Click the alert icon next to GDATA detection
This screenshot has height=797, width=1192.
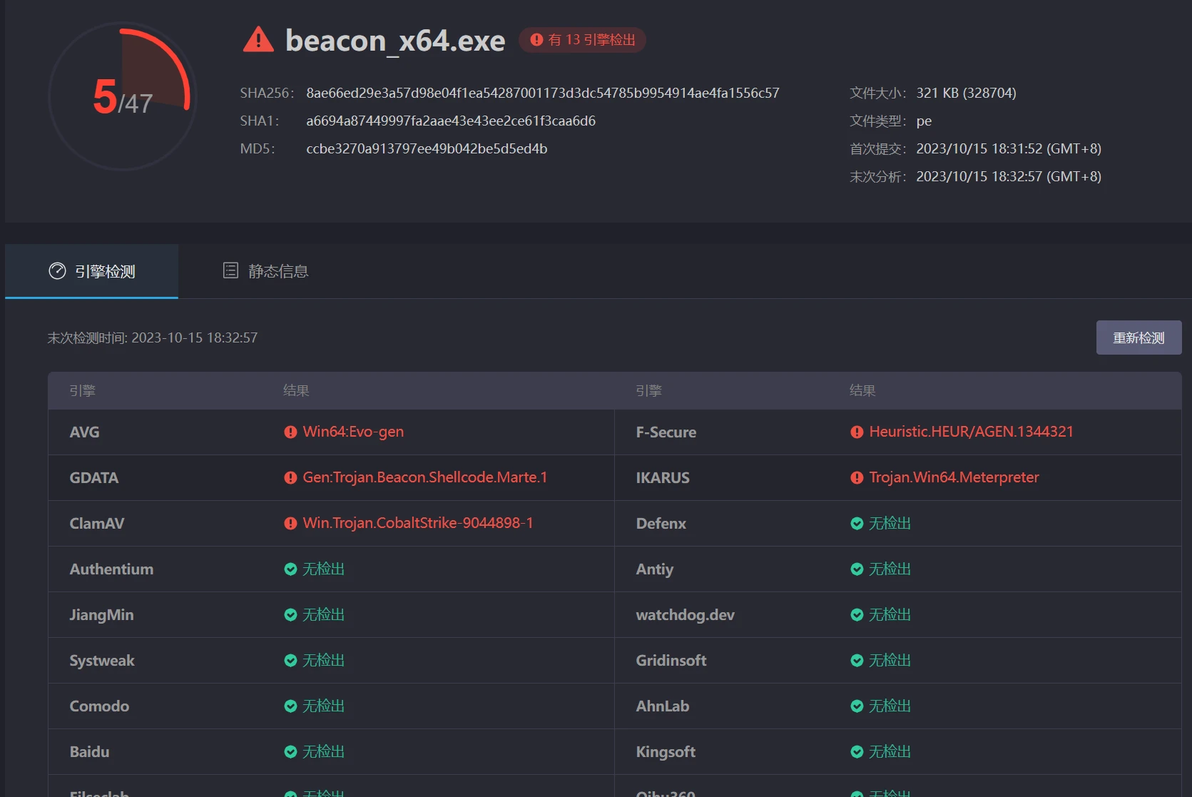tap(290, 478)
